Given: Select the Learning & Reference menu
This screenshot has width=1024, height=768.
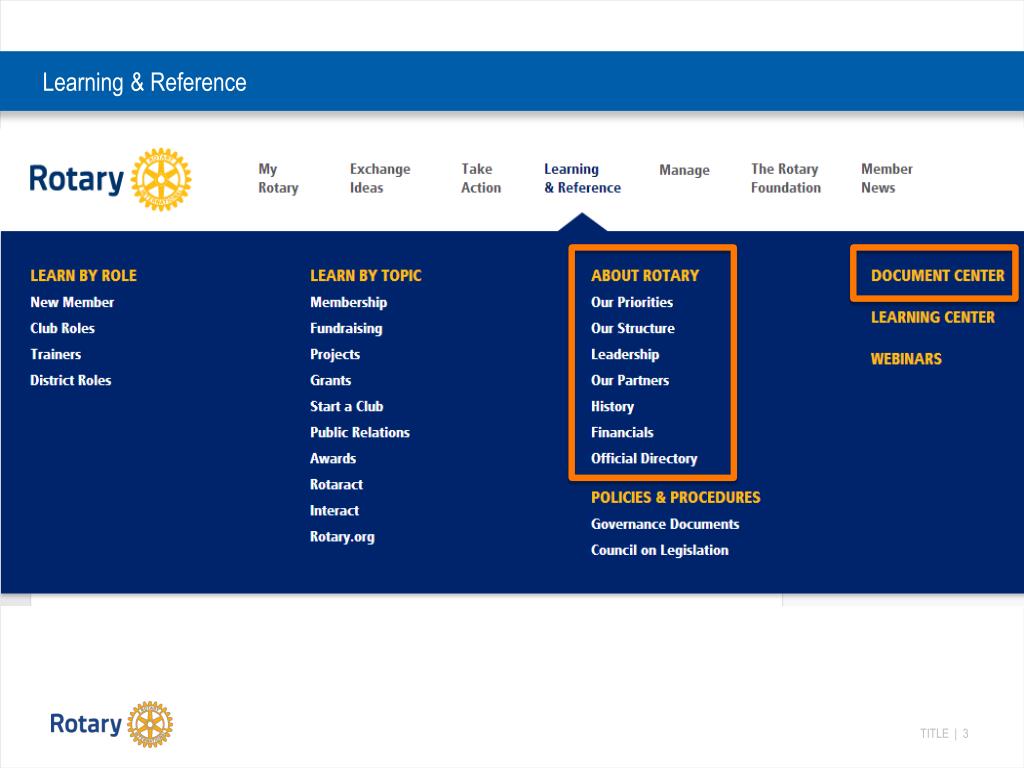Looking at the screenshot, I should point(583,178).
